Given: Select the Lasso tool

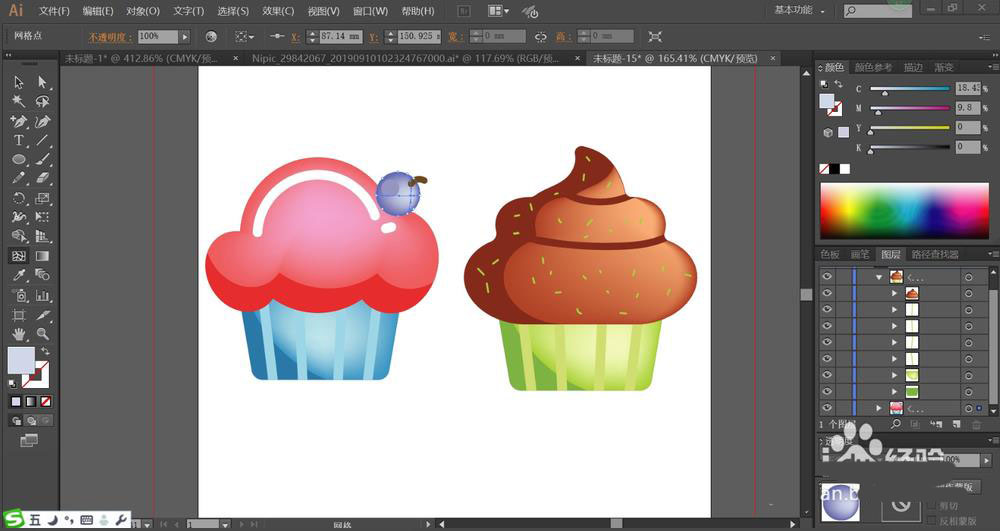Looking at the screenshot, I should pos(42,101).
